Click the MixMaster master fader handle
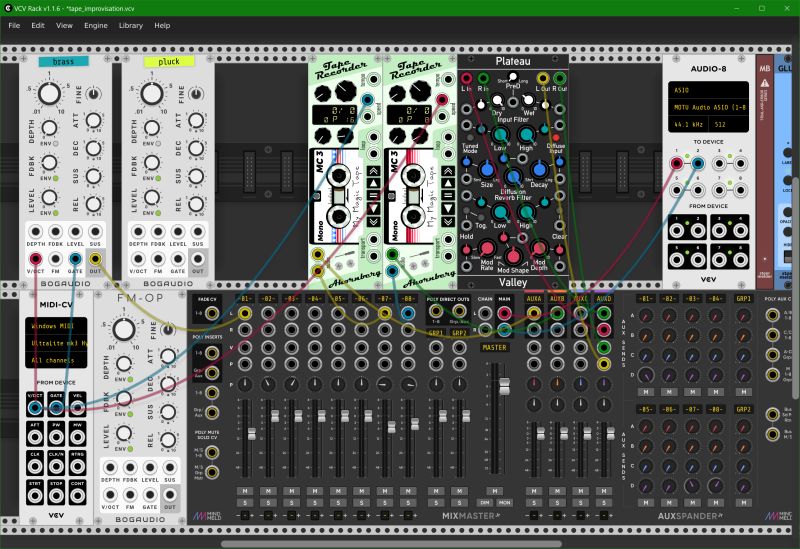 tap(504, 386)
